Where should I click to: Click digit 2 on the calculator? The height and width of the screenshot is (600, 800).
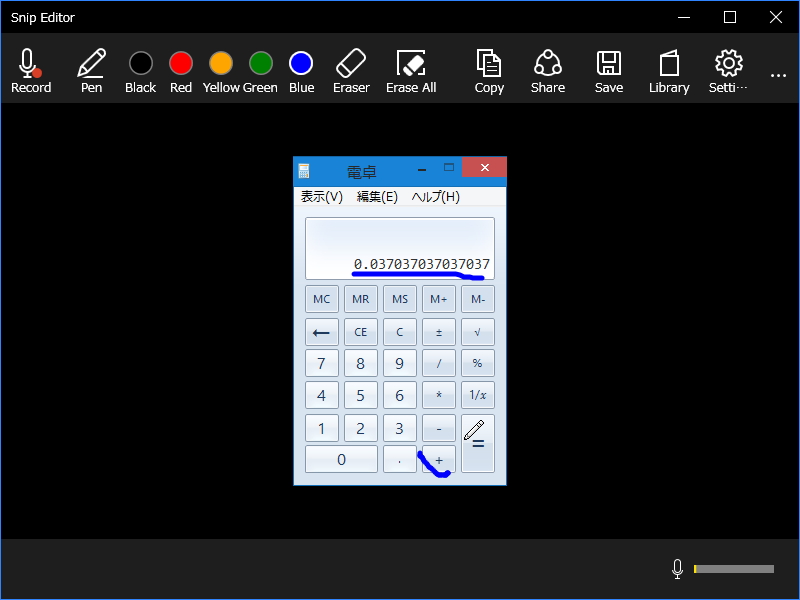tap(361, 428)
